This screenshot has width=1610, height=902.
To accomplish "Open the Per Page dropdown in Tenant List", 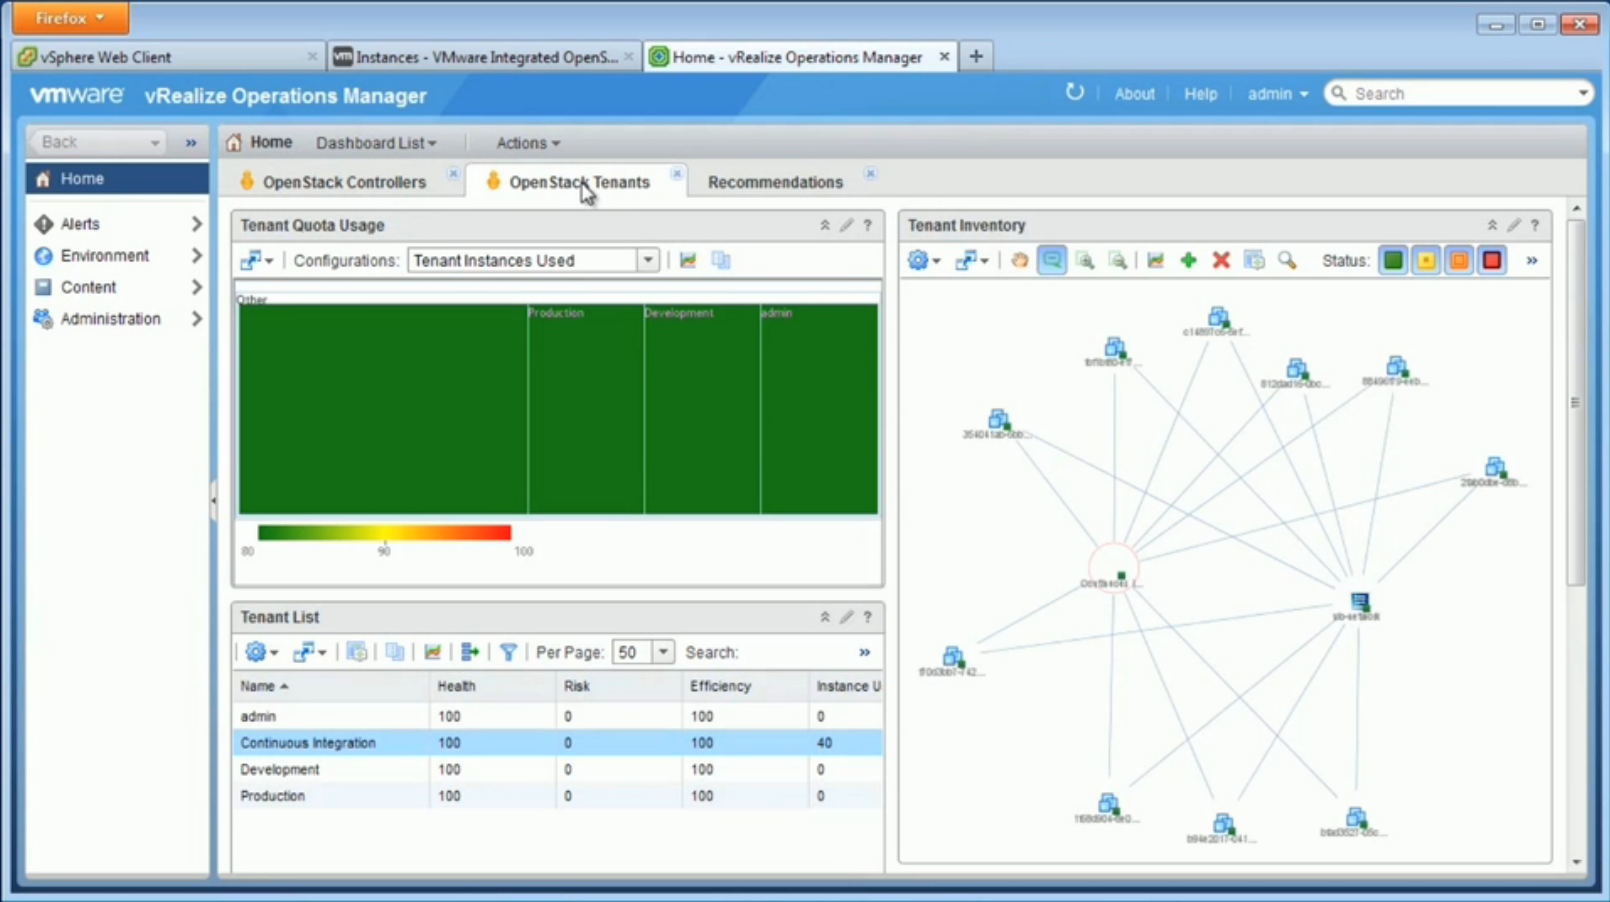I will (x=663, y=652).
